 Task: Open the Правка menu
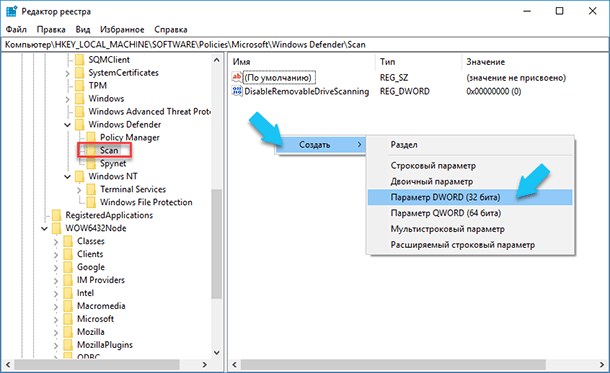[x=51, y=30]
